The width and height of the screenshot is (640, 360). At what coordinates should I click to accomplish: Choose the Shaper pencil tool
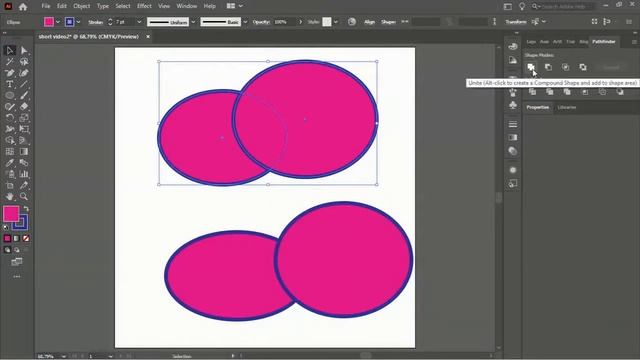tap(10, 107)
